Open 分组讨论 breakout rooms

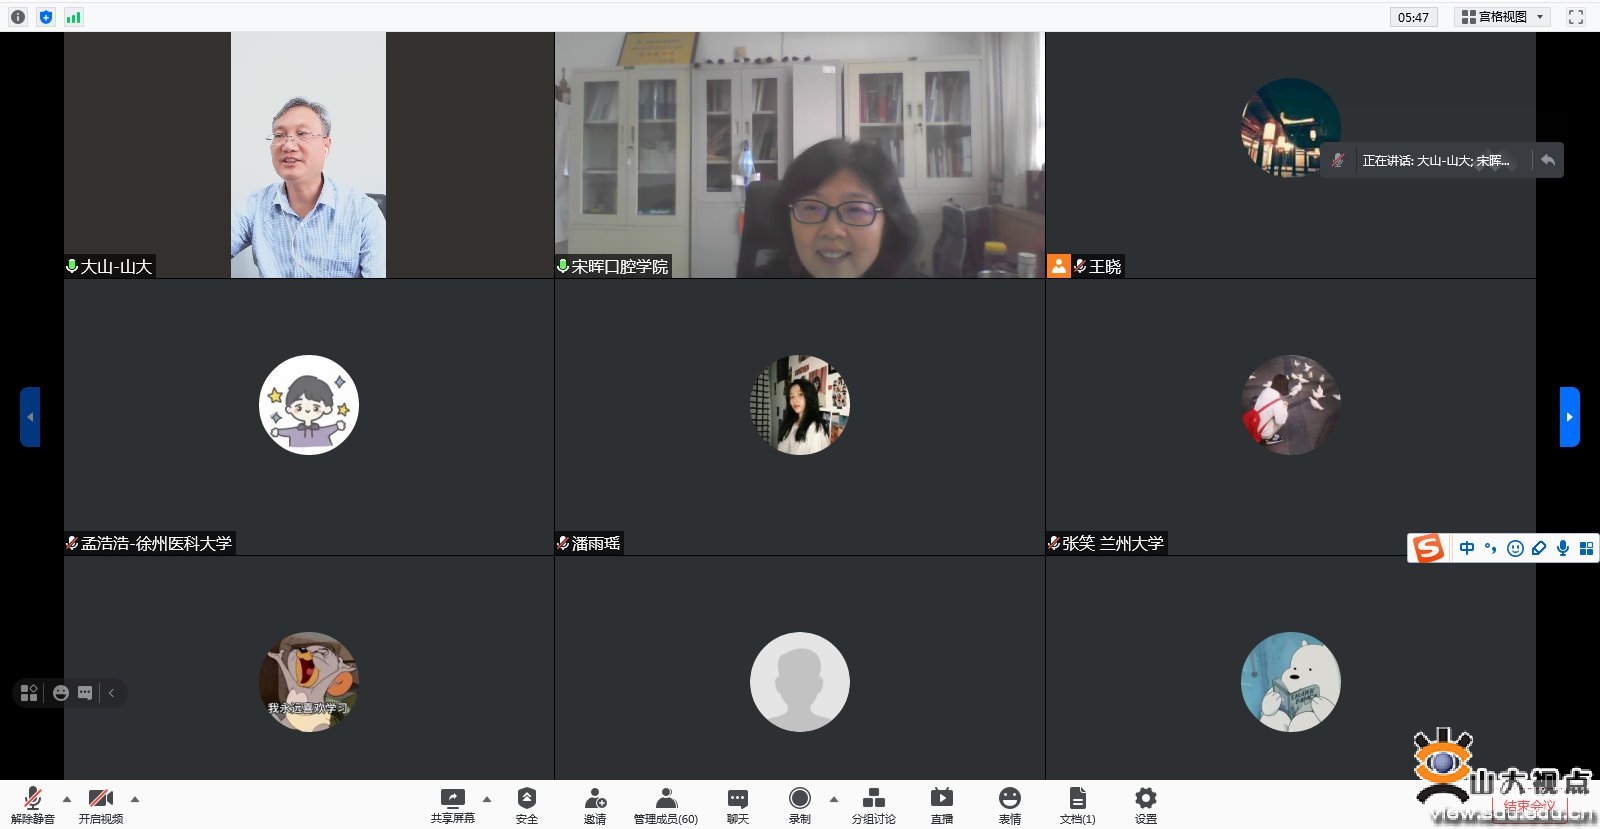coord(873,802)
